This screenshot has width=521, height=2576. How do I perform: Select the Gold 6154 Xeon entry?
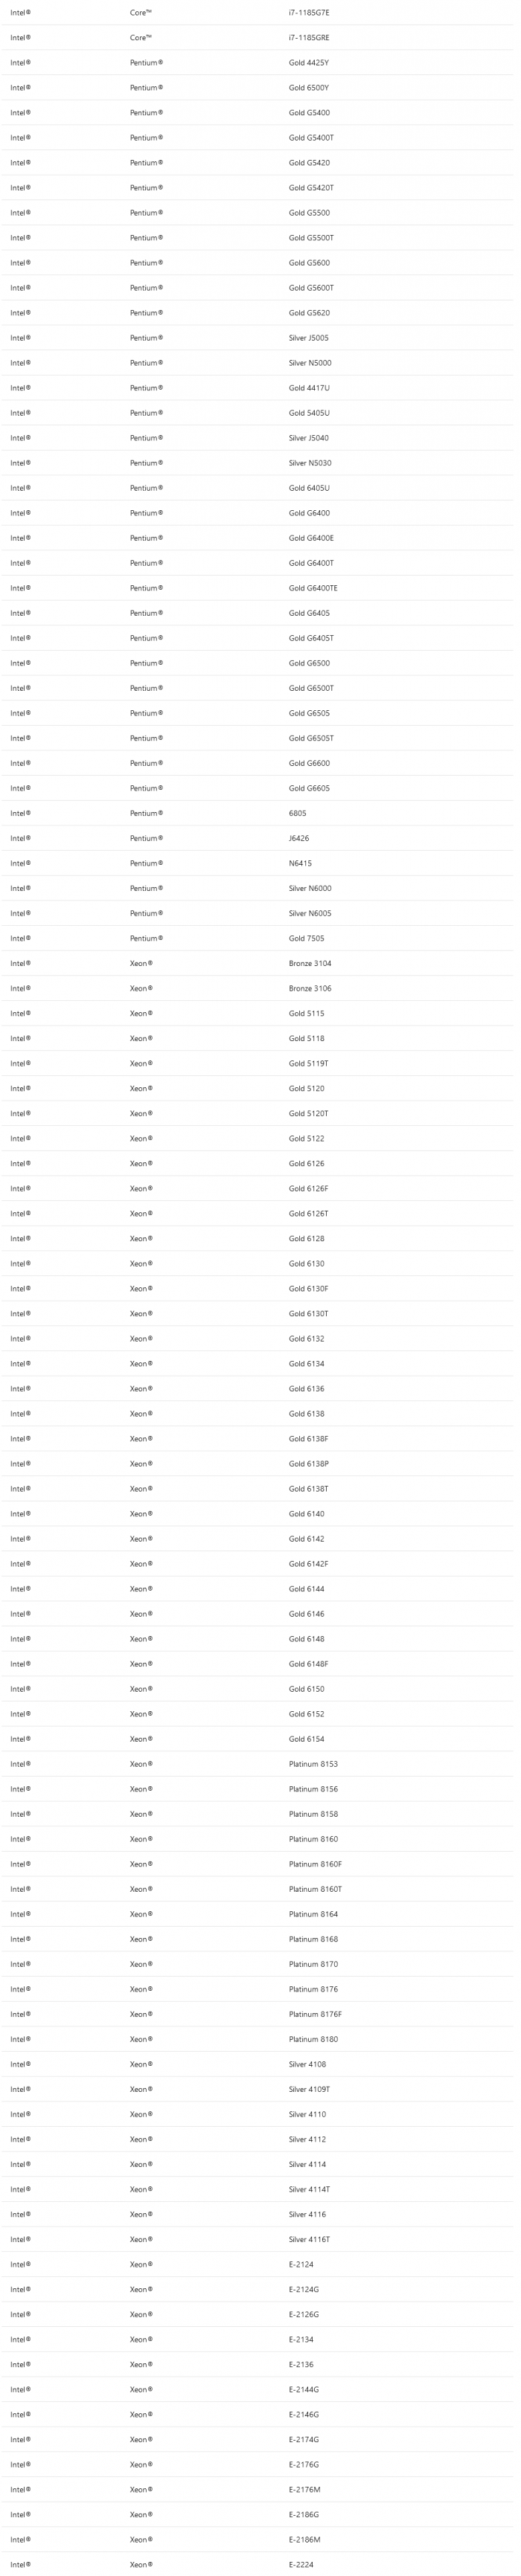coord(306,1738)
